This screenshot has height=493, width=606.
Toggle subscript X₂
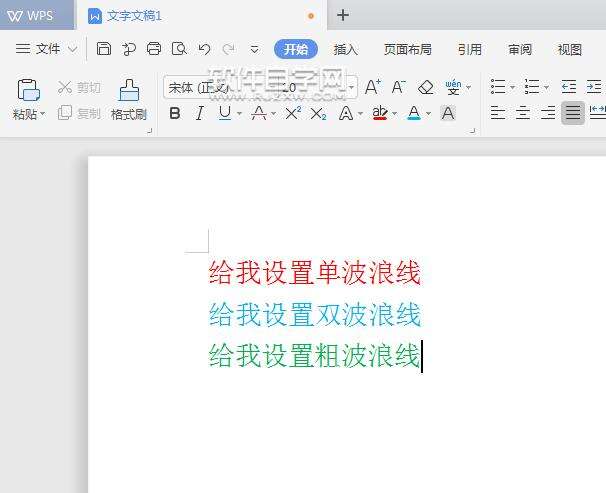coord(318,114)
